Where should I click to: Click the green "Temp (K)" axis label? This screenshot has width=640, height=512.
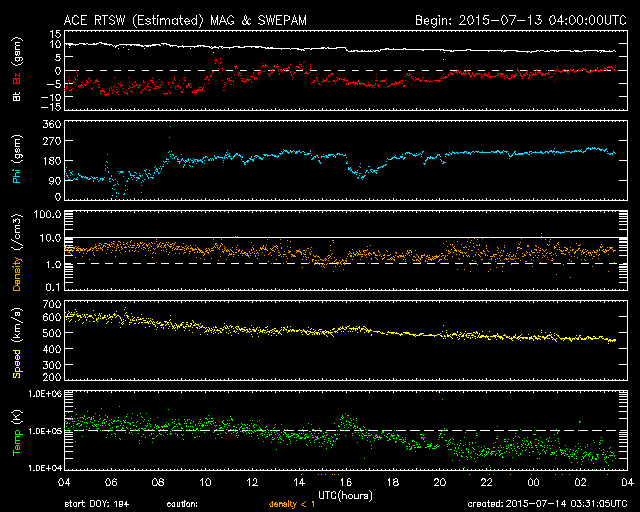[x=17, y=432]
